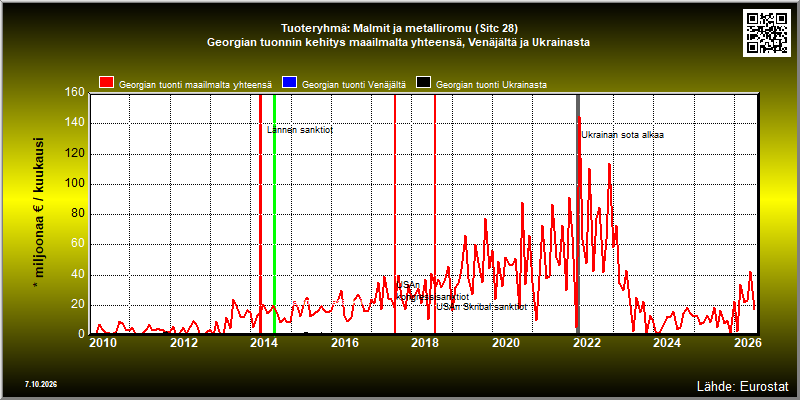Click the 2016 x-axis year label
Image resolution: width=800 pixels, height=400 pixels.
pos(344,343)
